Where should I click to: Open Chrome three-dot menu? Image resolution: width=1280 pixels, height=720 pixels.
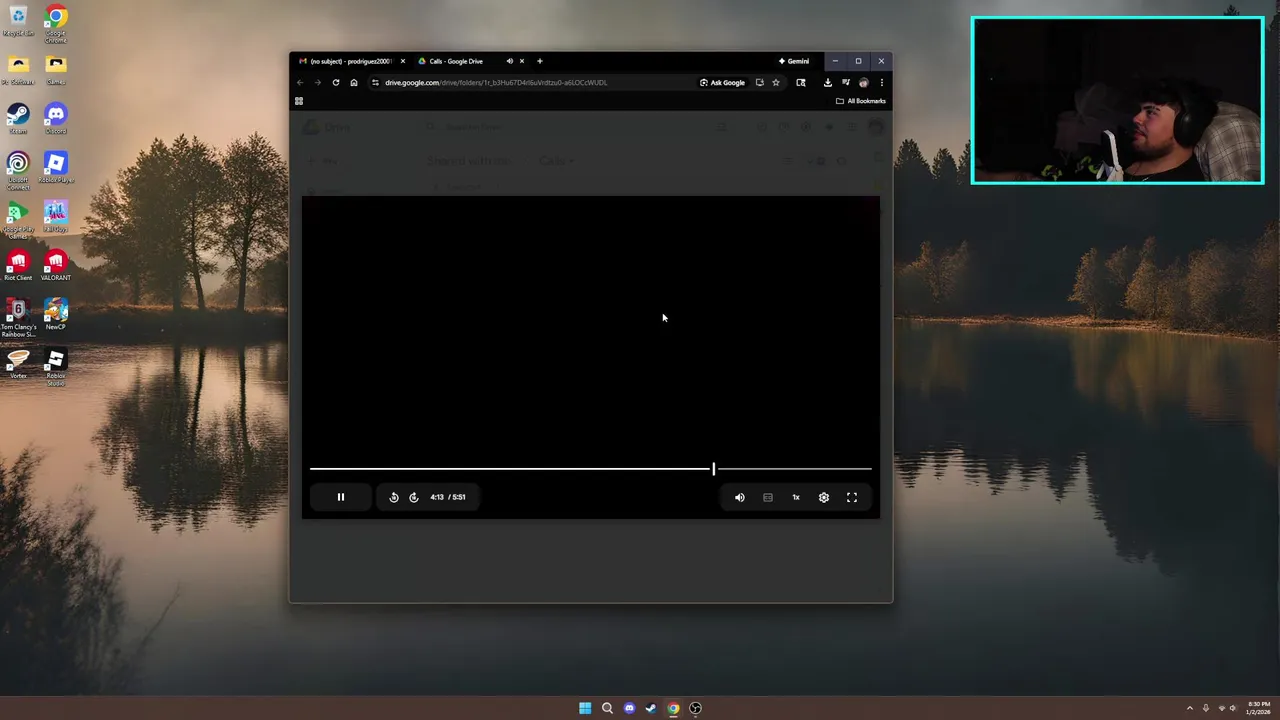pyautogui.click(x=881, y=82)
